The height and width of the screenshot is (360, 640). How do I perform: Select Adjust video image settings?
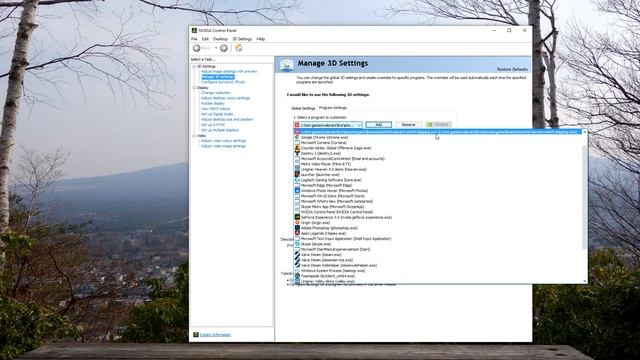click(x=223, y=146)
